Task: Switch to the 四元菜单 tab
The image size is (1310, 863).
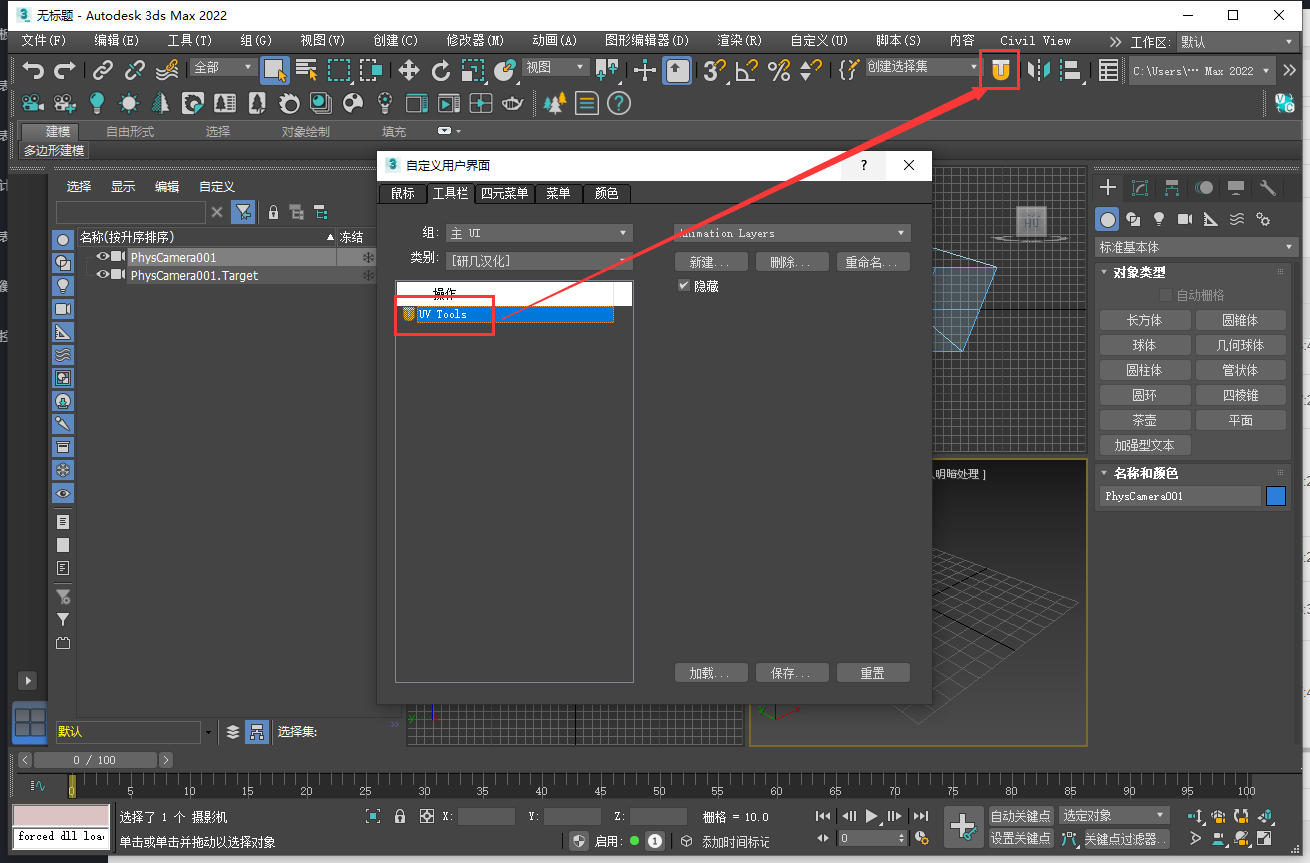Action: 504,193
